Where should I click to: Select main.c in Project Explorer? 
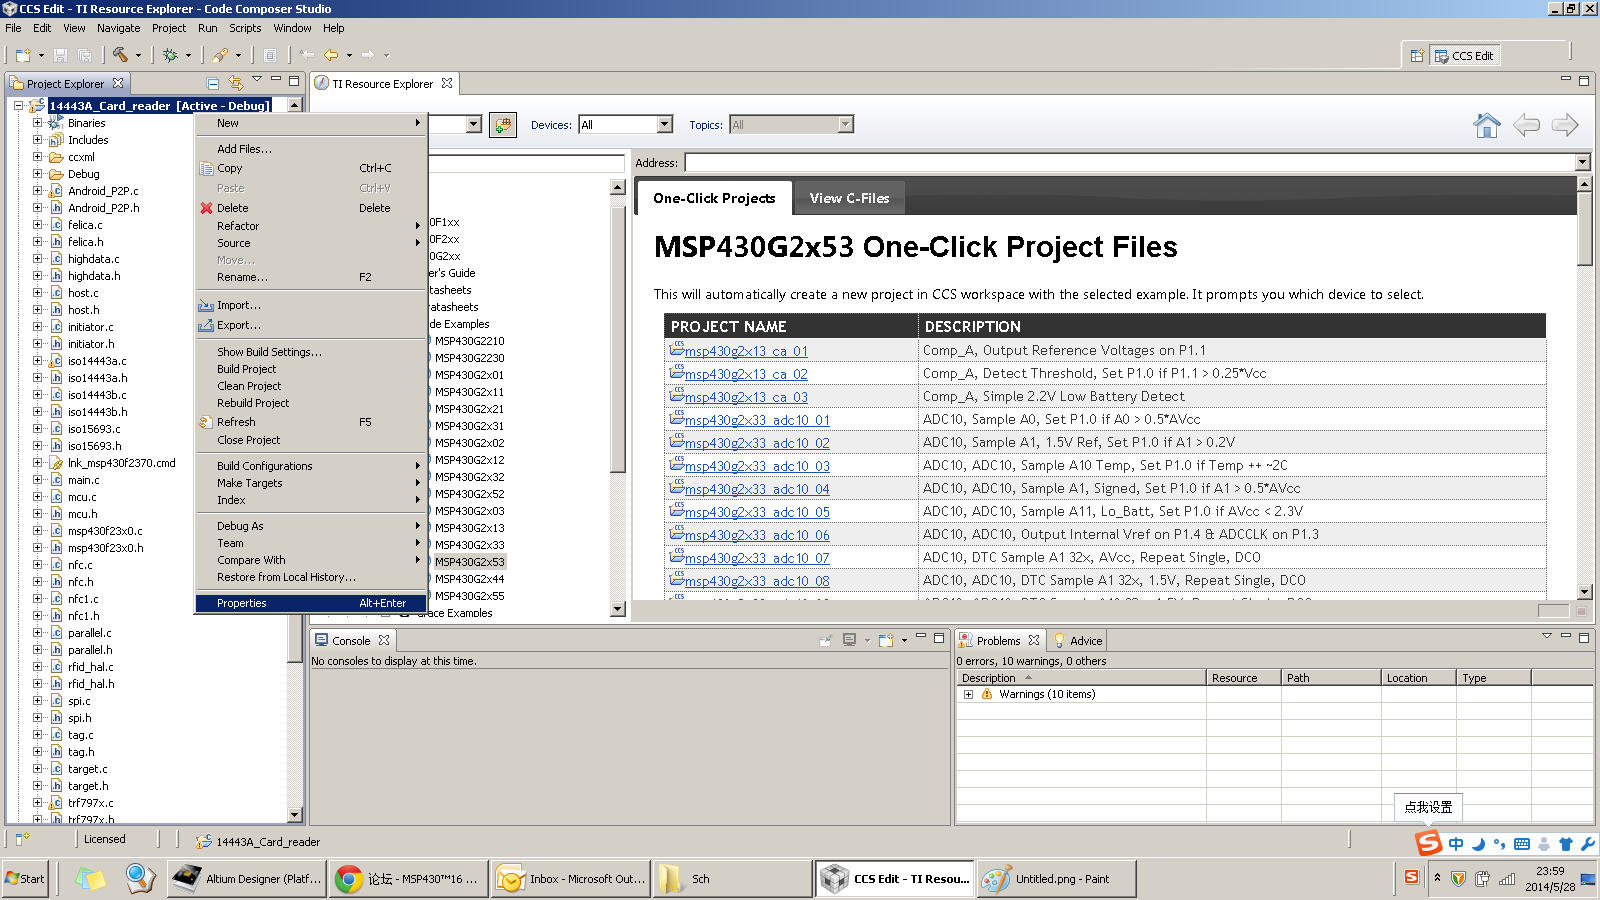point(84,480)
